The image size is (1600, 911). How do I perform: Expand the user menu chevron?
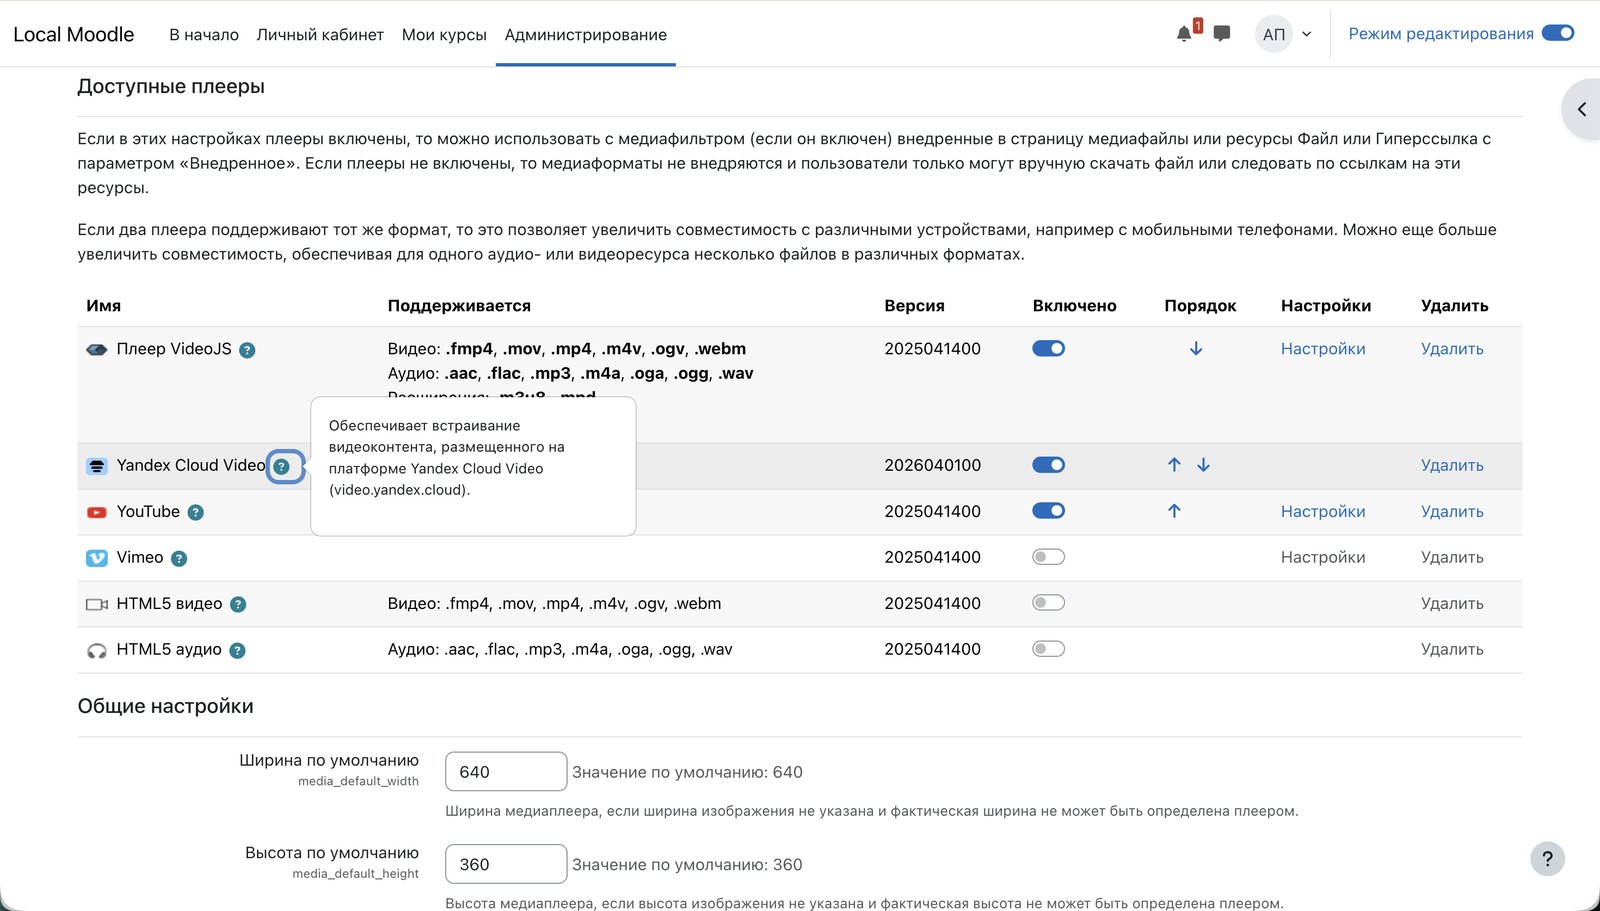tap(1306, 34)
